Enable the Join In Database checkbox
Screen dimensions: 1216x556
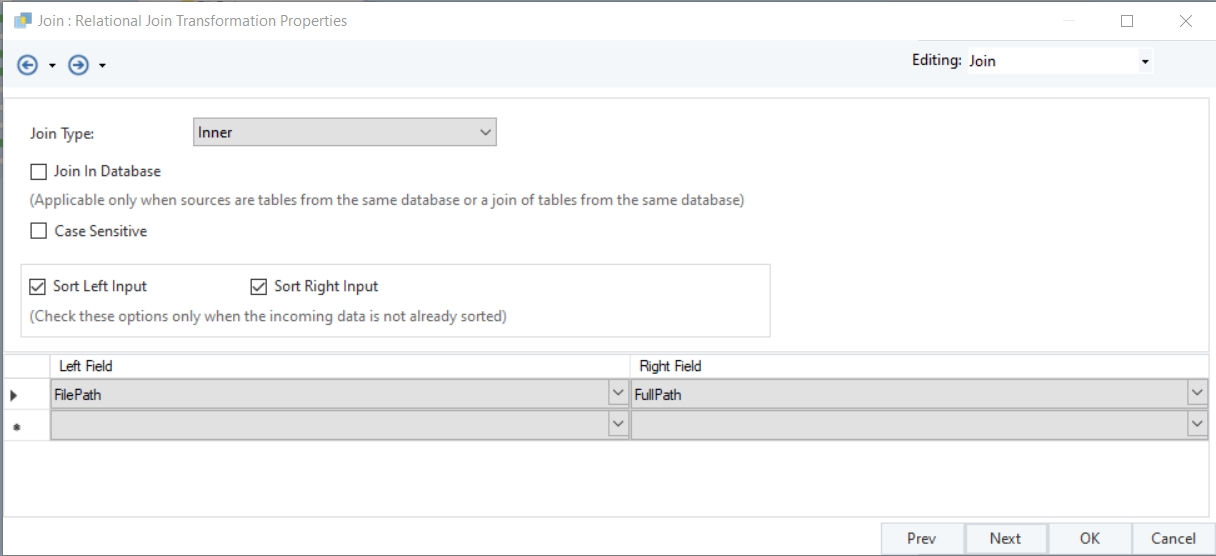[x=39, y=171]
